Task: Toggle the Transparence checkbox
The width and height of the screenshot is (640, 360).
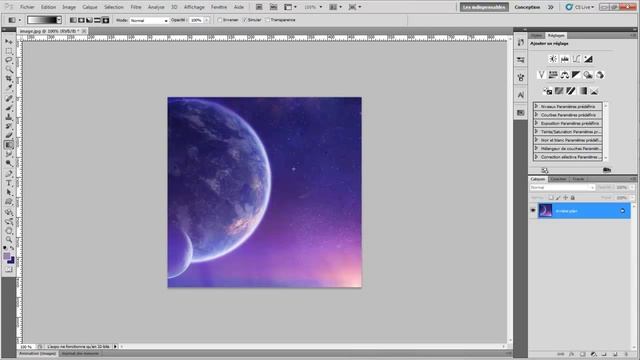Action: click(x=268, y=20)
